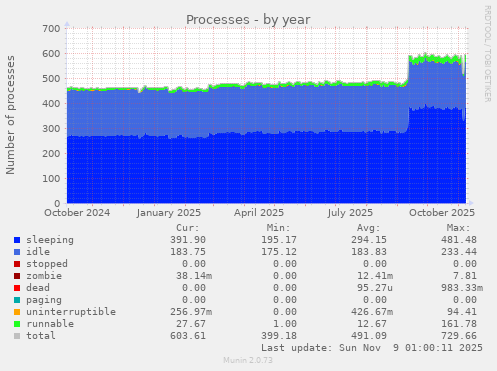The width and height of the screenshot is (497, 371).
Task: Click the 'paging' legend label
Action: point(44,300)
